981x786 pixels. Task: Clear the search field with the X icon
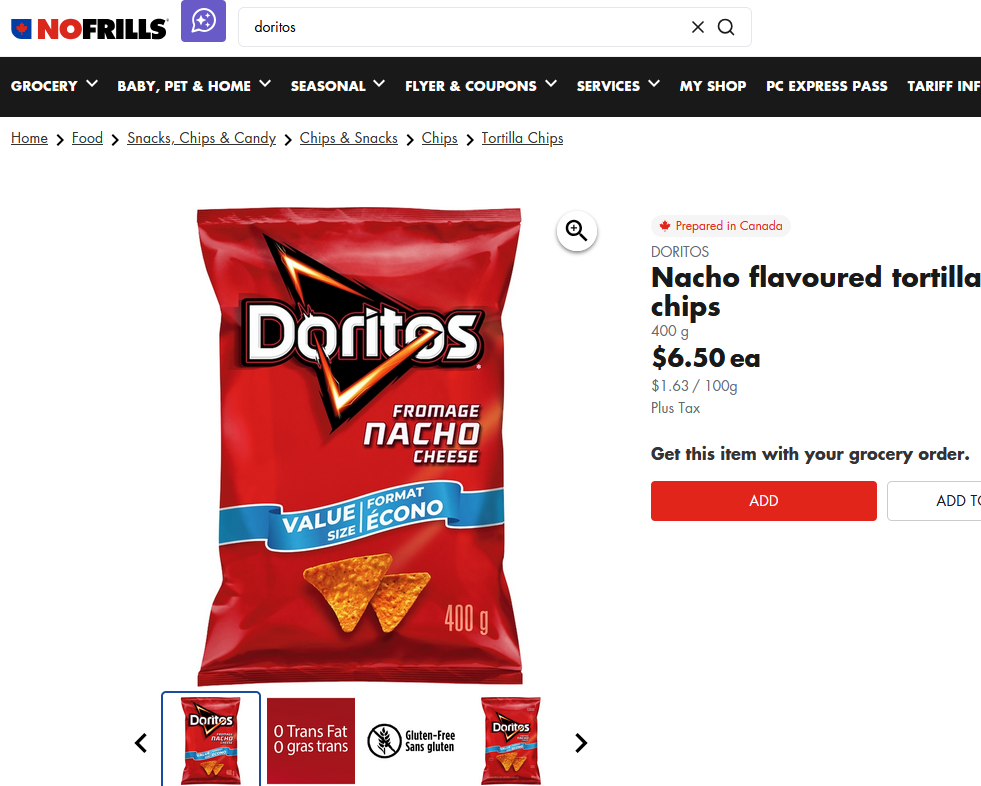[698, 27]
